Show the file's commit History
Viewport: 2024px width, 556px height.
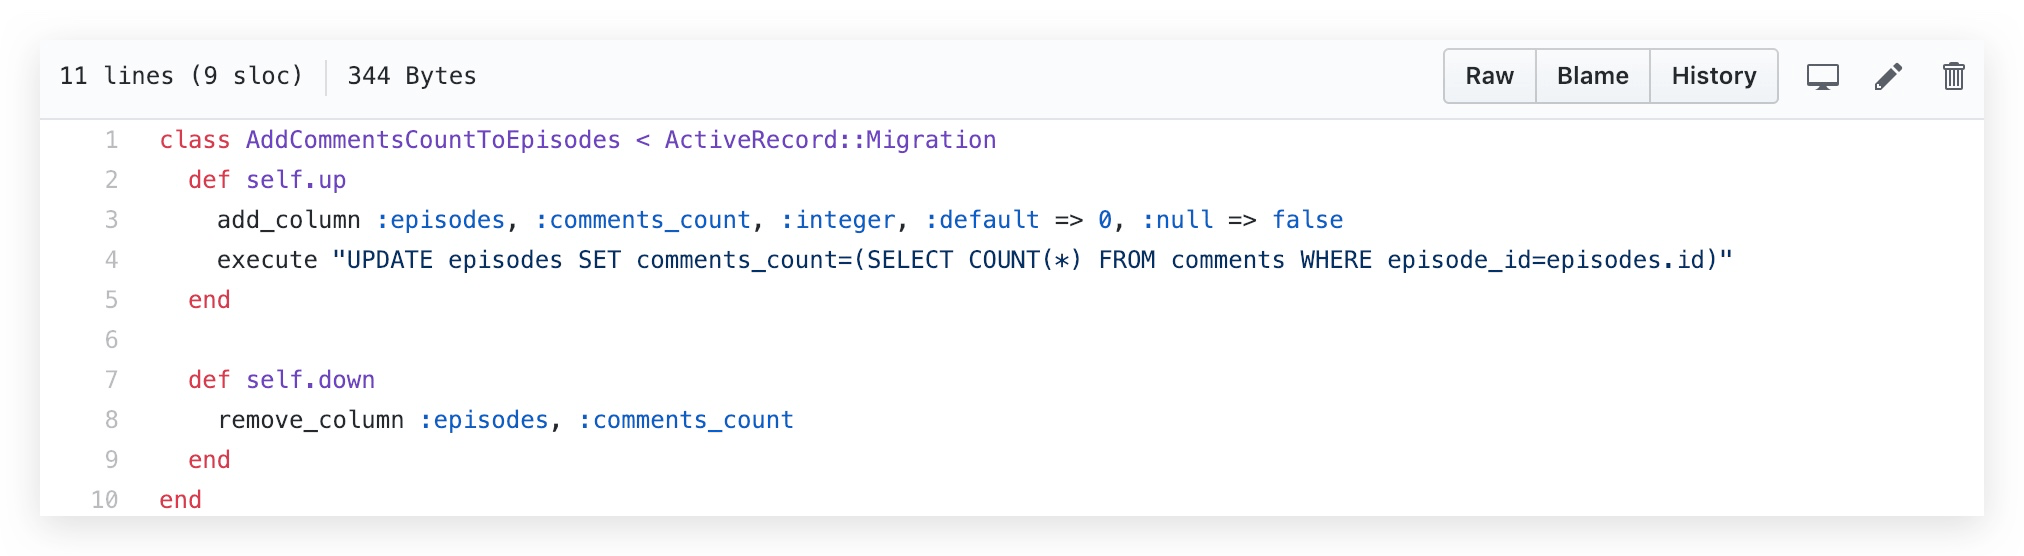1713,76
